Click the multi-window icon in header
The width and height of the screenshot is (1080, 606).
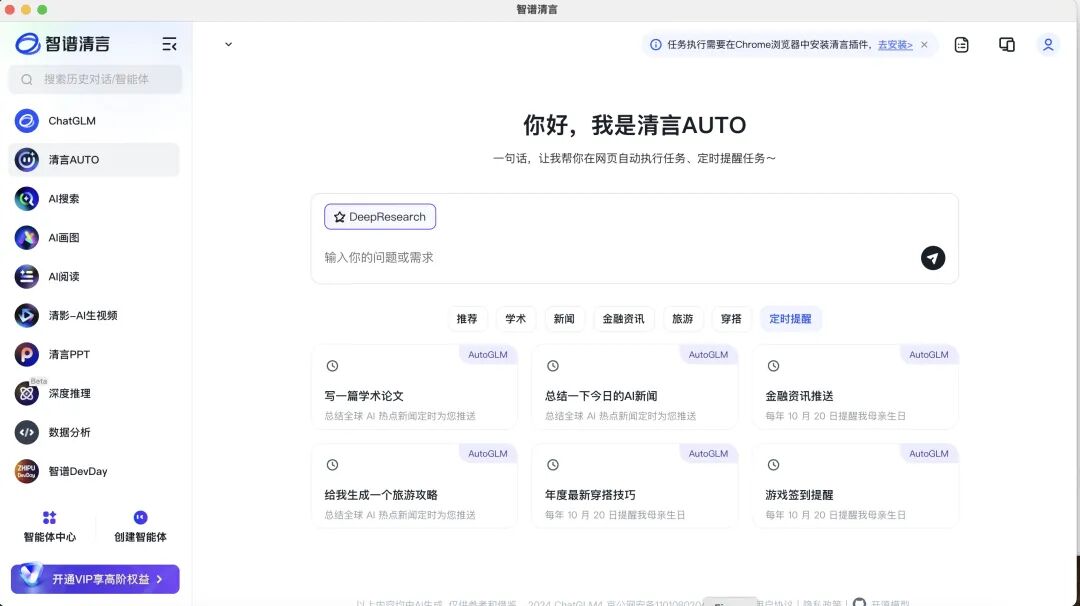point(1007,45)
